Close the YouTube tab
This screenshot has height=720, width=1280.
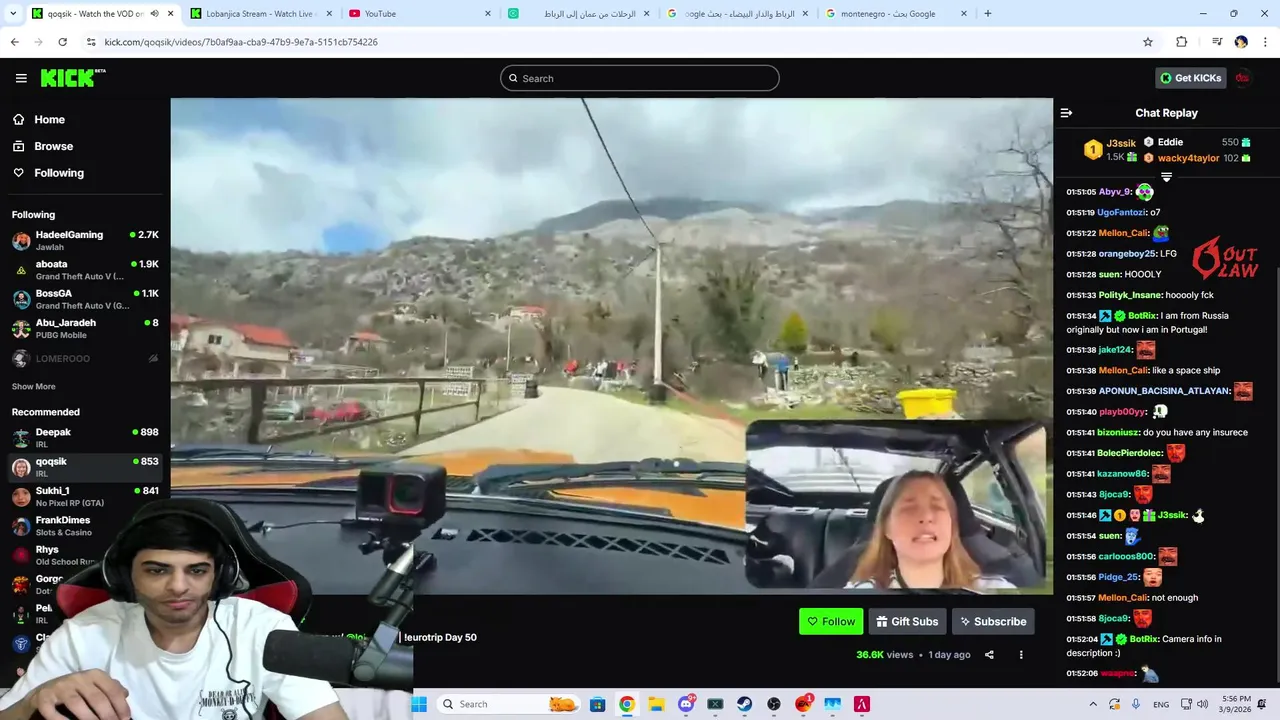coord(488,14)
